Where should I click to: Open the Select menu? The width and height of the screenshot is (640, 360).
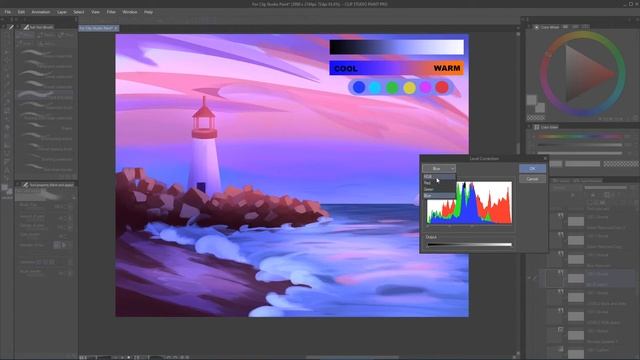coord(79,12)
